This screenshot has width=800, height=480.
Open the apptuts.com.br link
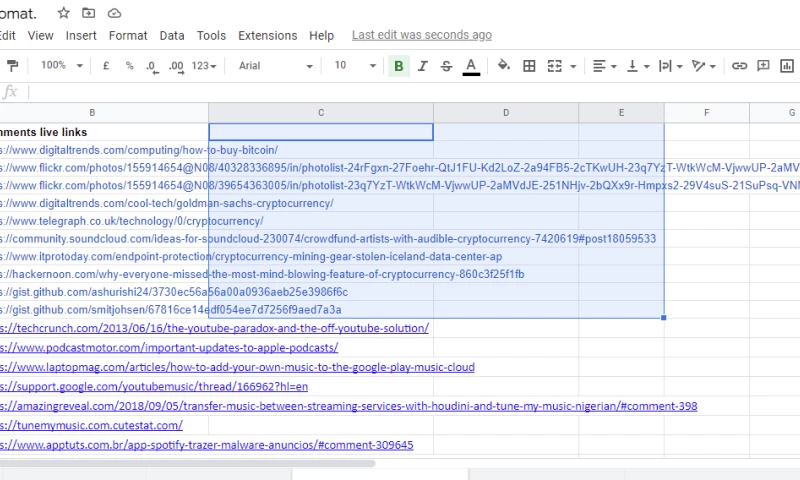(207, 445)
